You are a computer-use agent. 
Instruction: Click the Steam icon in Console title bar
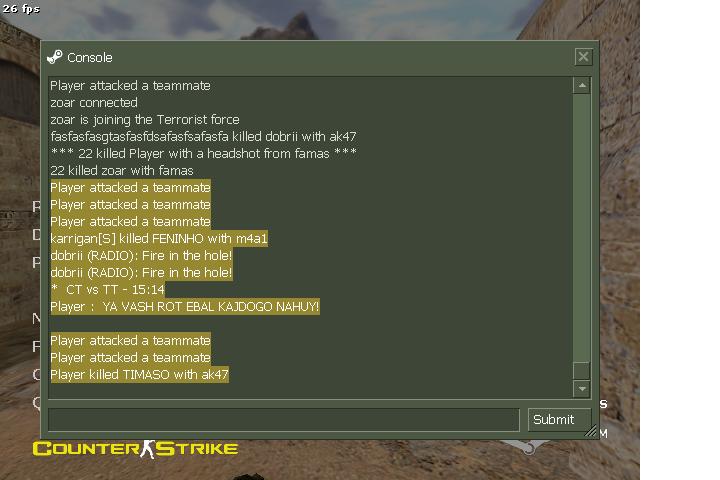pos(55,57)
